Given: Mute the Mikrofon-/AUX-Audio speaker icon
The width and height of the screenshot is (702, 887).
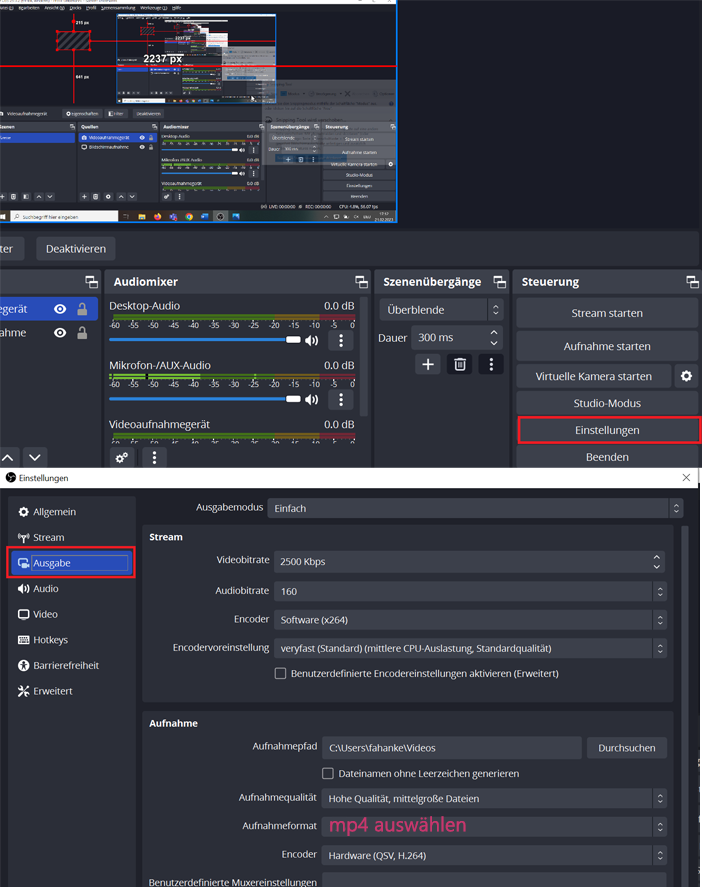Looking at the screenshot, I should pyautogui.click(x=312, y=400).
